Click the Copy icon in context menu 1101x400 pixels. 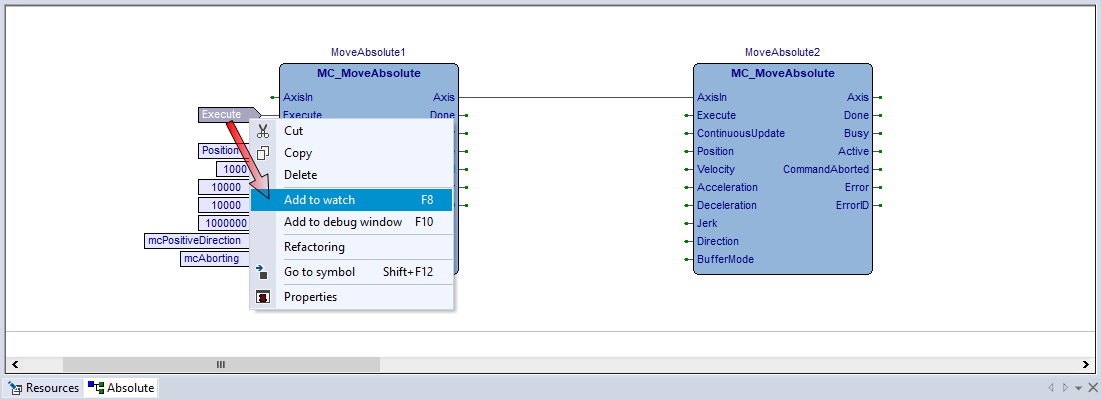pos(263,153)
